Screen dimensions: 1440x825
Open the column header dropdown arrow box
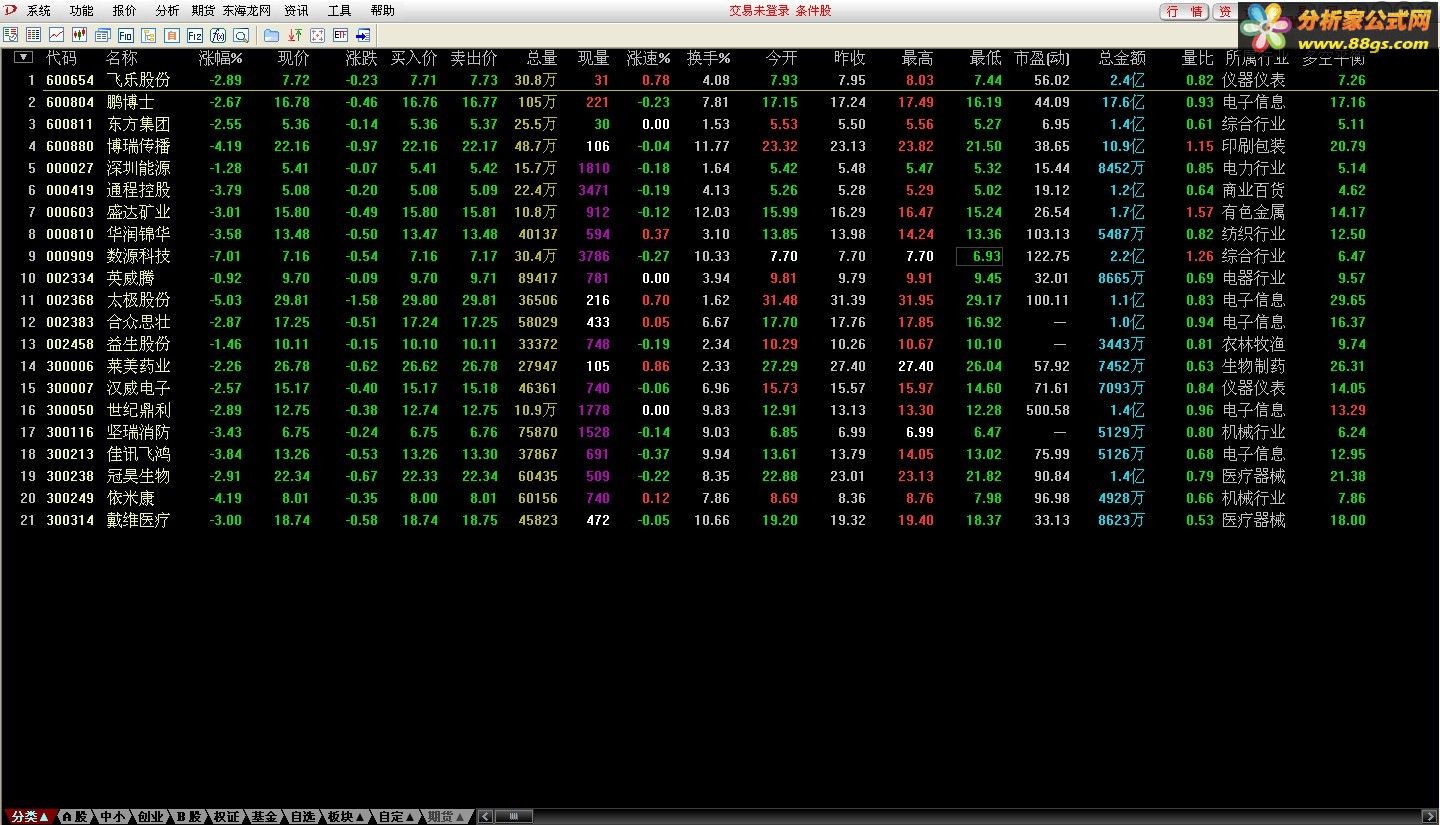(24, 58)
